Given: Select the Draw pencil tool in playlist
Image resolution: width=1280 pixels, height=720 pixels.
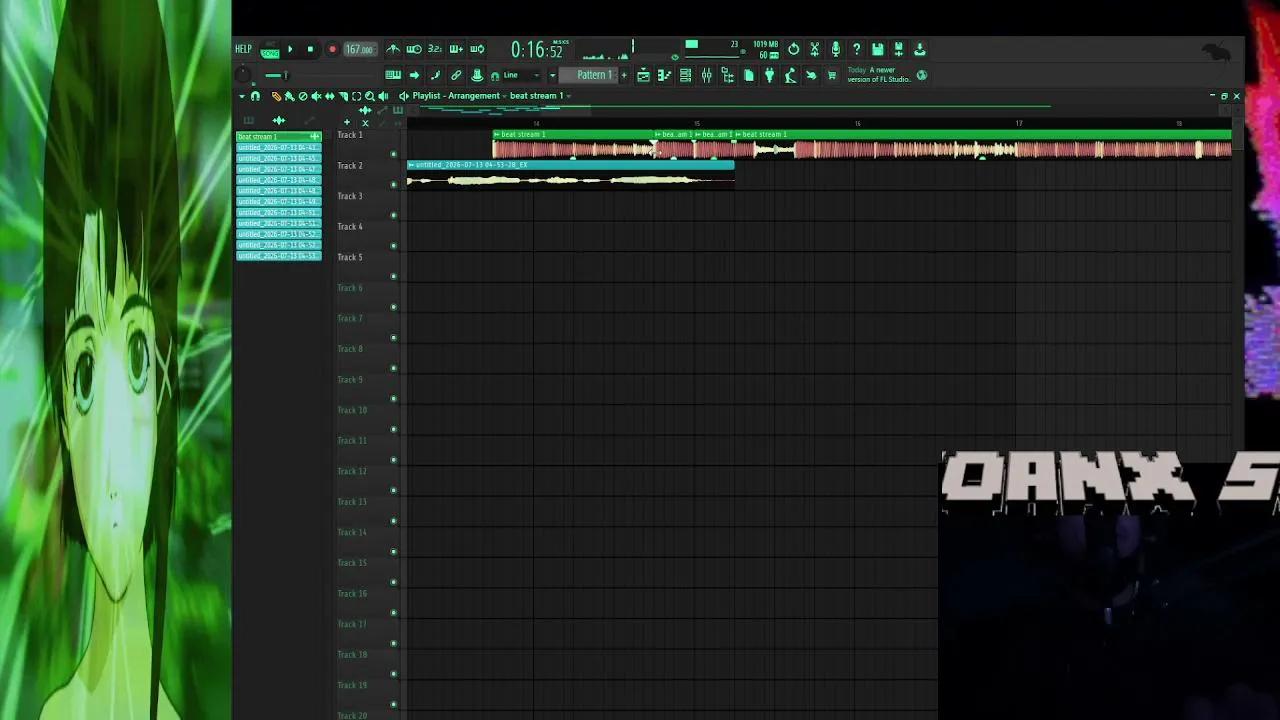Looking at the screenshot, I should click(276, 96).
